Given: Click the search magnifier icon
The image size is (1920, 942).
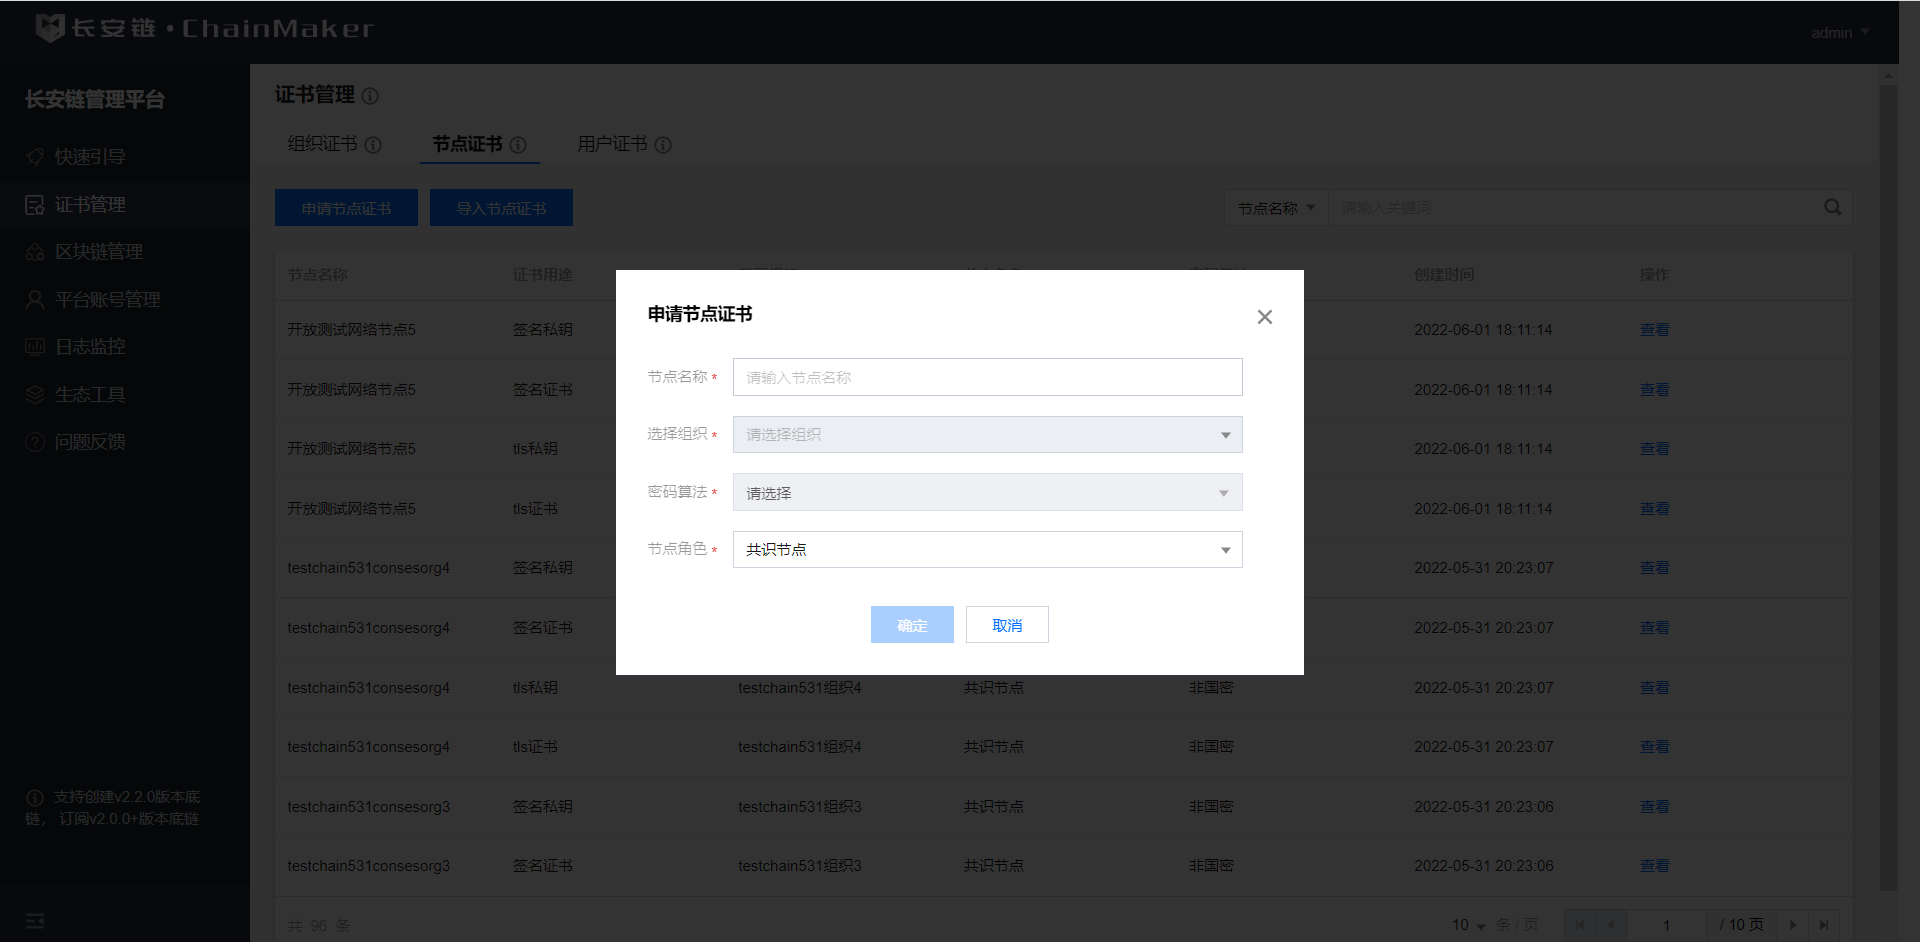Looking at the screenshot, I should point(1832,207).
